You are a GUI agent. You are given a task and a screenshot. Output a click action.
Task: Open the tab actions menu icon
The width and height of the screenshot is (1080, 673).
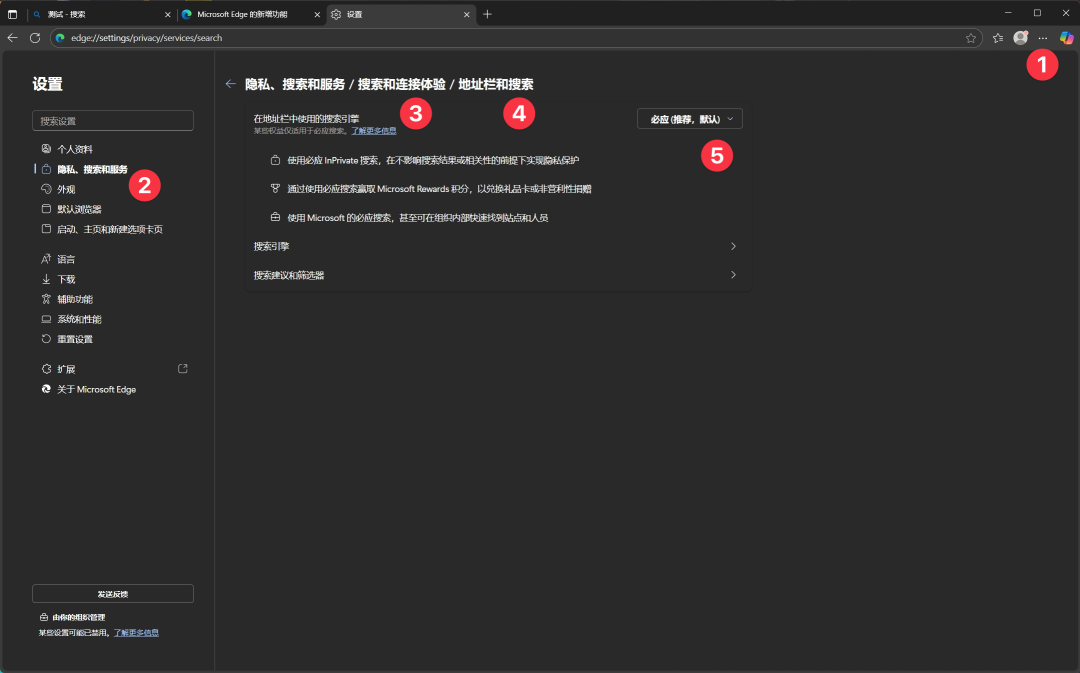click(x=12, y=14)
